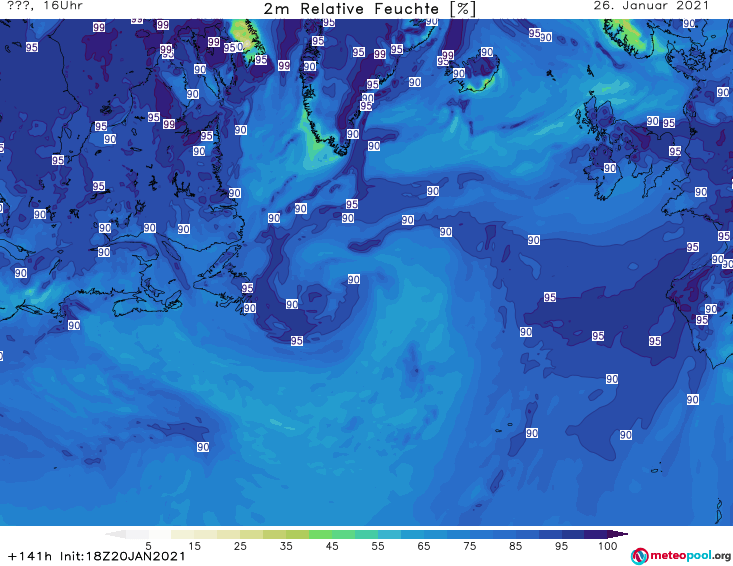Click the '45' value on the color scale
733x566 pixels.
pyautogui.click(x=331, y=546)
